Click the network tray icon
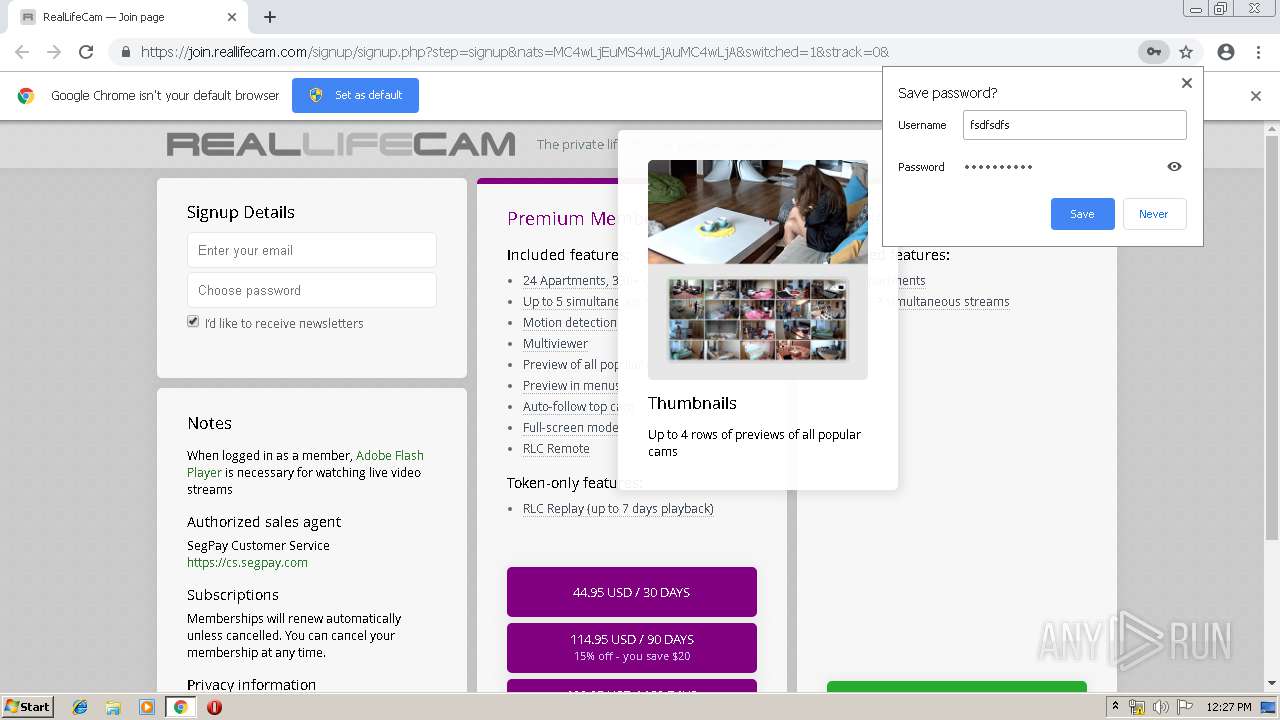 1137,707
